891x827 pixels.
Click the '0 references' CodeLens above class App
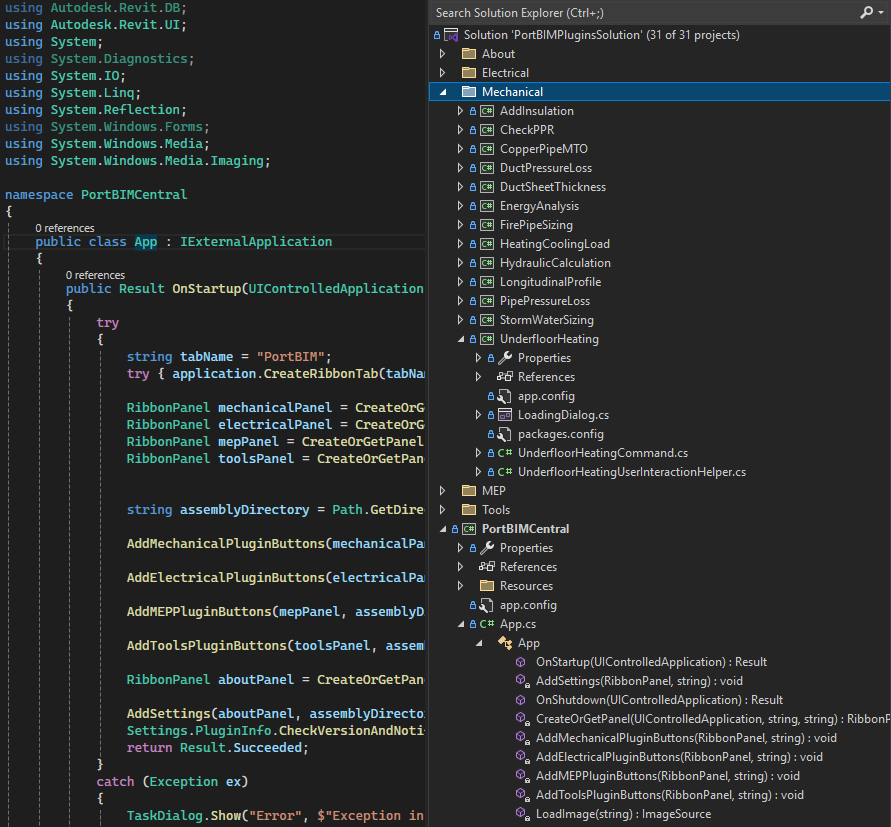[x=65, y=228]
